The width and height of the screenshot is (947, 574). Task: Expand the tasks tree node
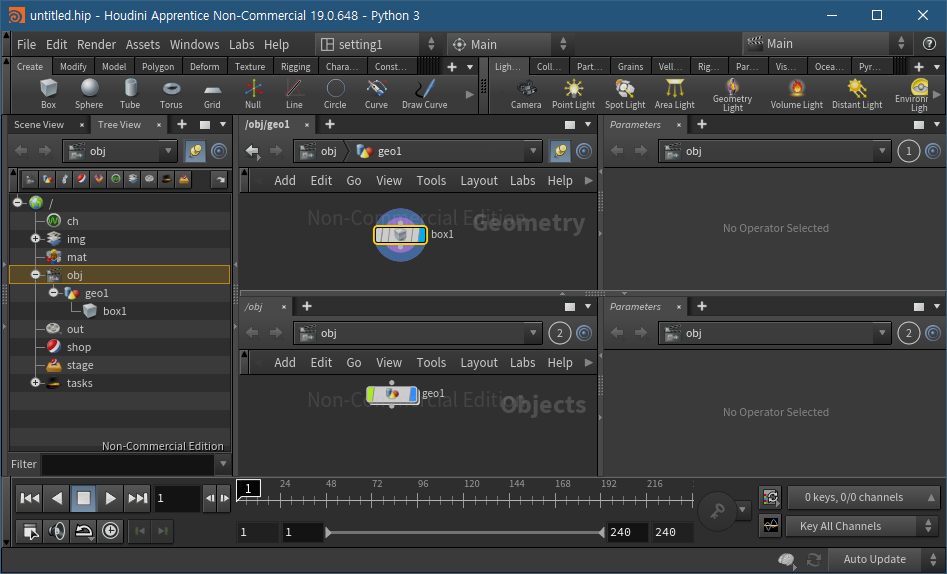[x=35, y=382]
